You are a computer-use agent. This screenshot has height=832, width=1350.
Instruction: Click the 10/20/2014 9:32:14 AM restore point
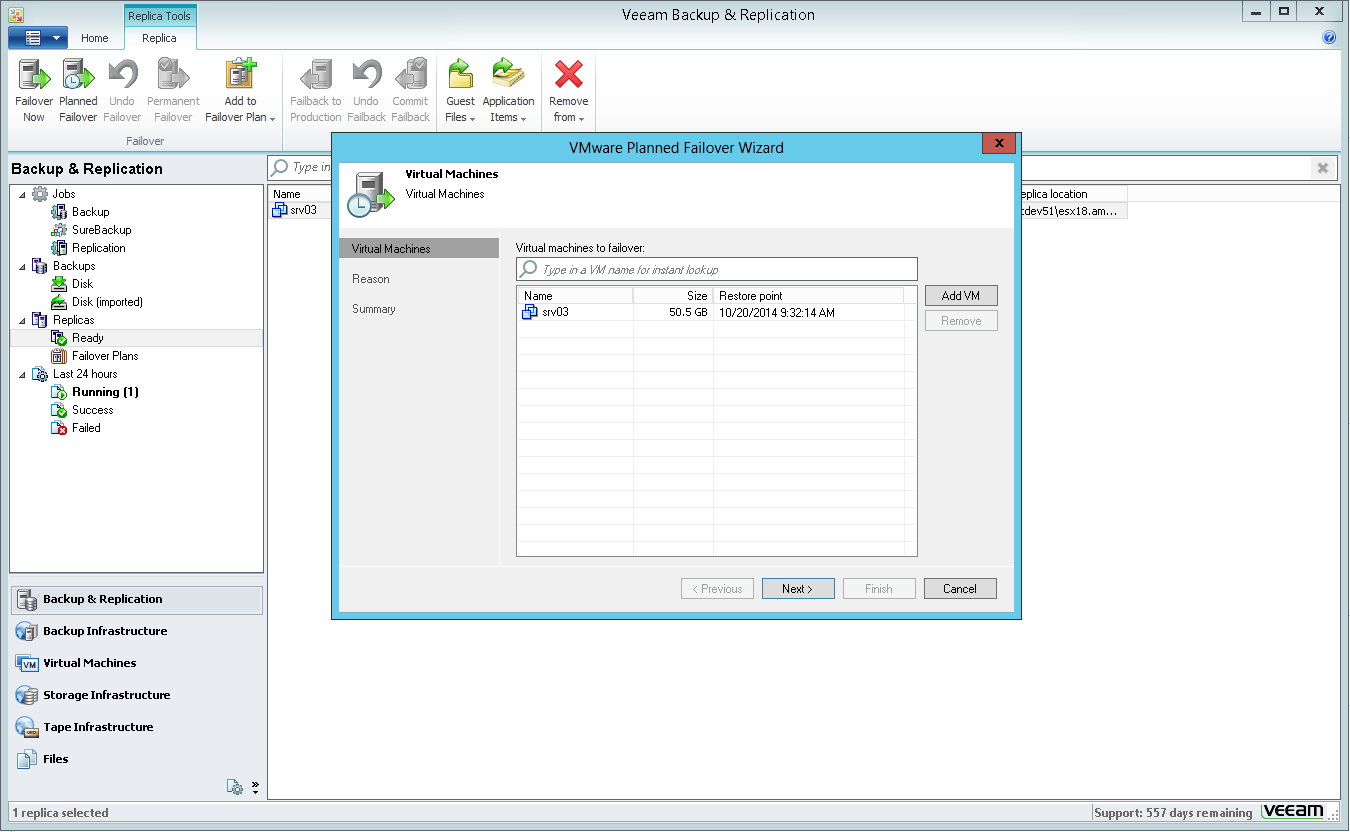tap(777, 312)
